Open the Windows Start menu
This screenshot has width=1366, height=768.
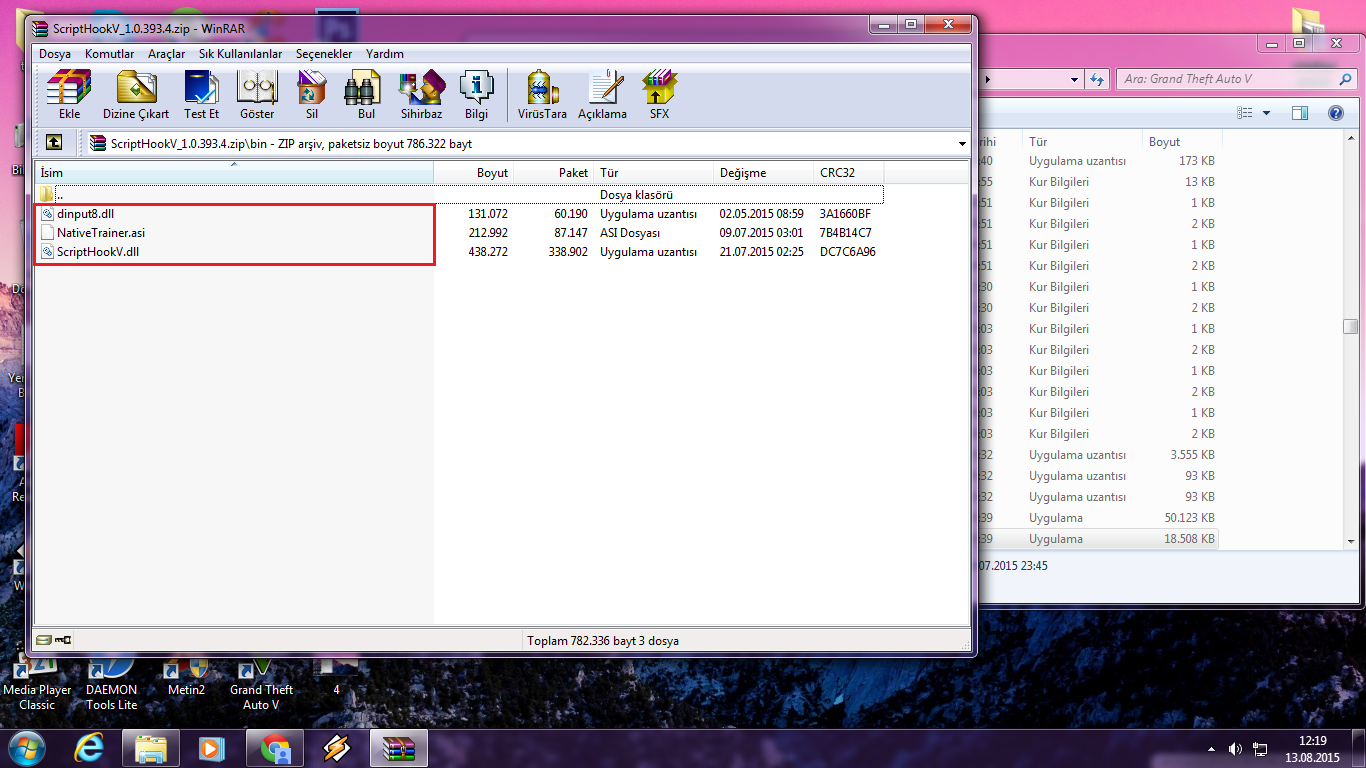click(x=25, y=747)
